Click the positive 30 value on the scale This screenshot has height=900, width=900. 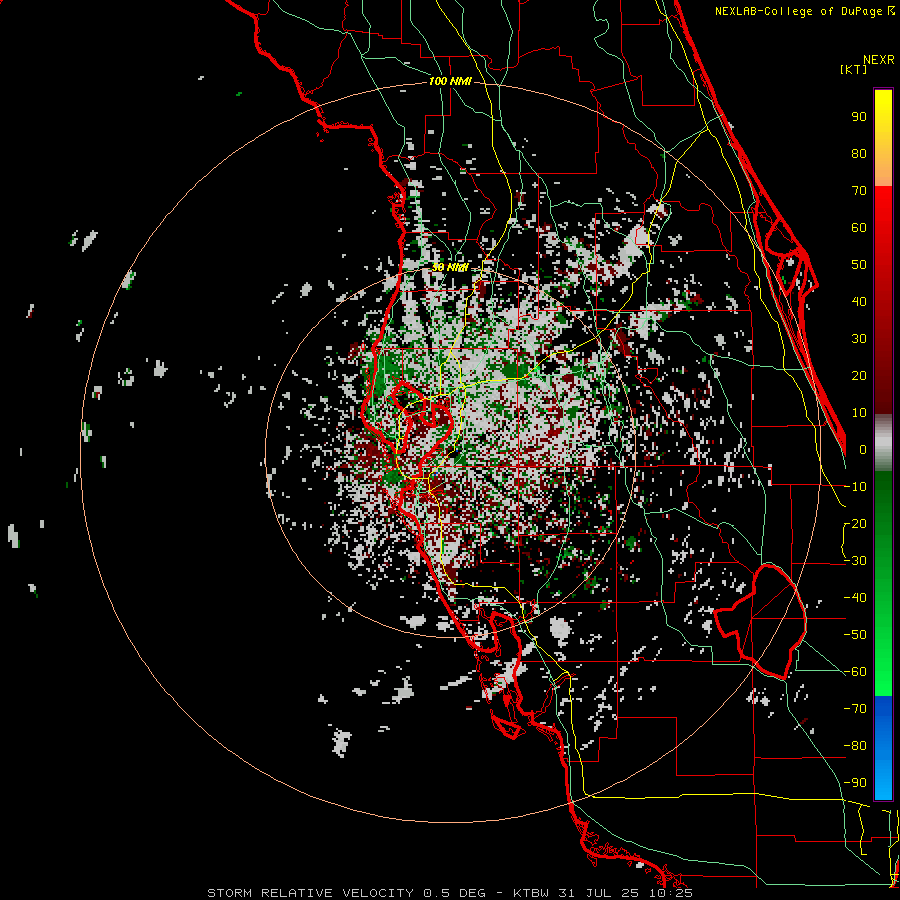[x=859, y=339]
